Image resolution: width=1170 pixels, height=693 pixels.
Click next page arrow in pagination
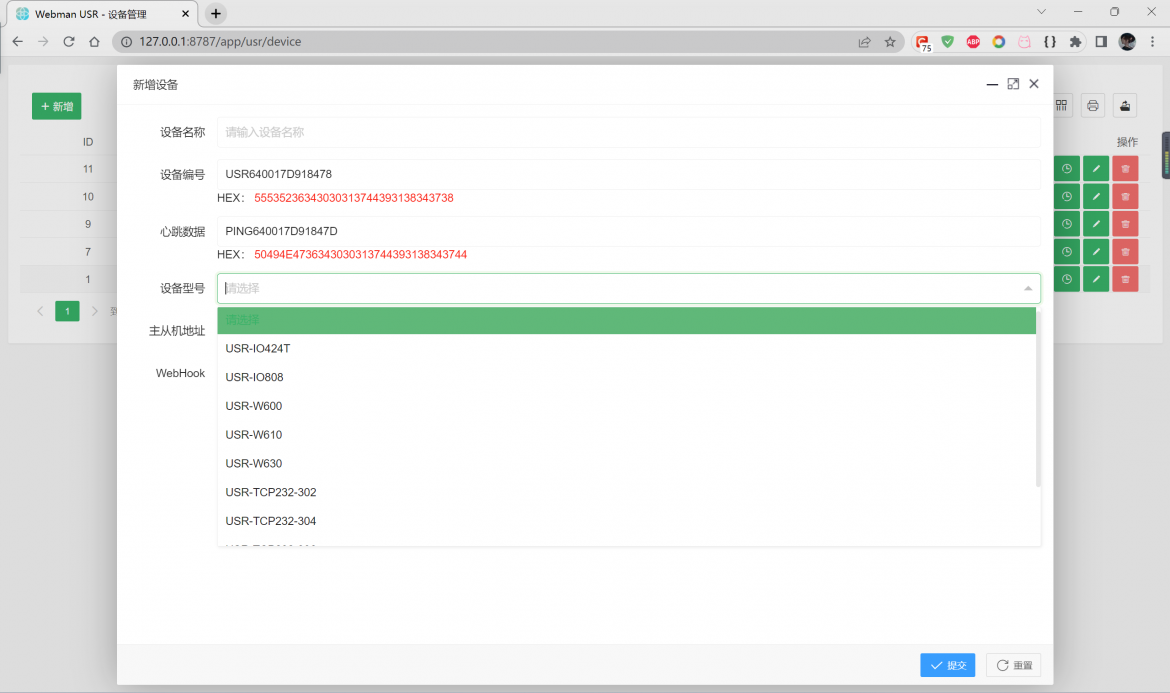click(x=94, y=311)
